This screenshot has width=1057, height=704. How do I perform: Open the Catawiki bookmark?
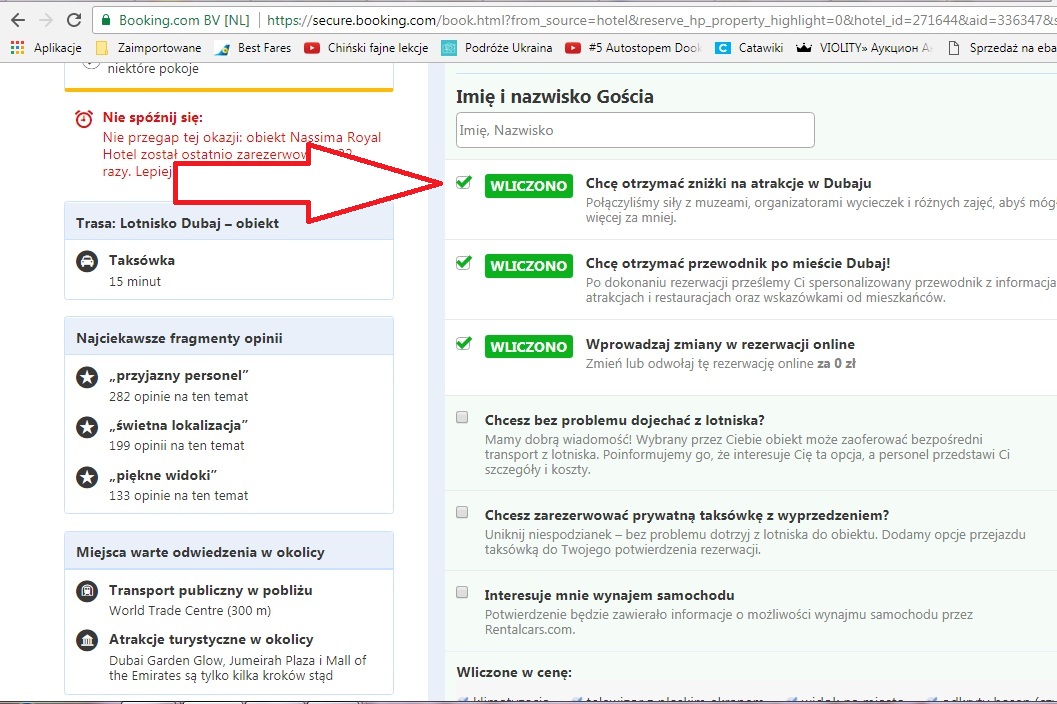(x=749, y=48)
